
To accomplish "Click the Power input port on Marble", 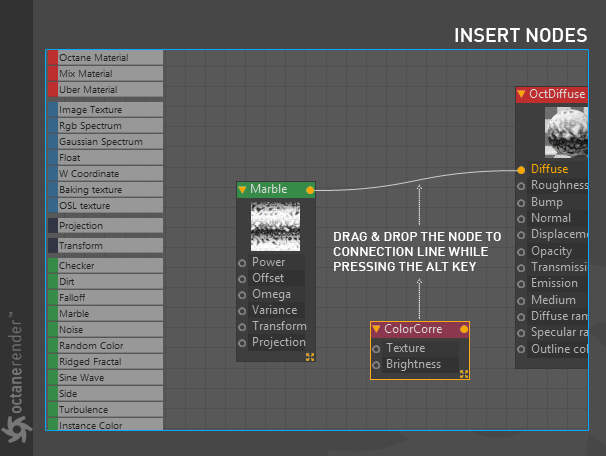I will (242, 263).
